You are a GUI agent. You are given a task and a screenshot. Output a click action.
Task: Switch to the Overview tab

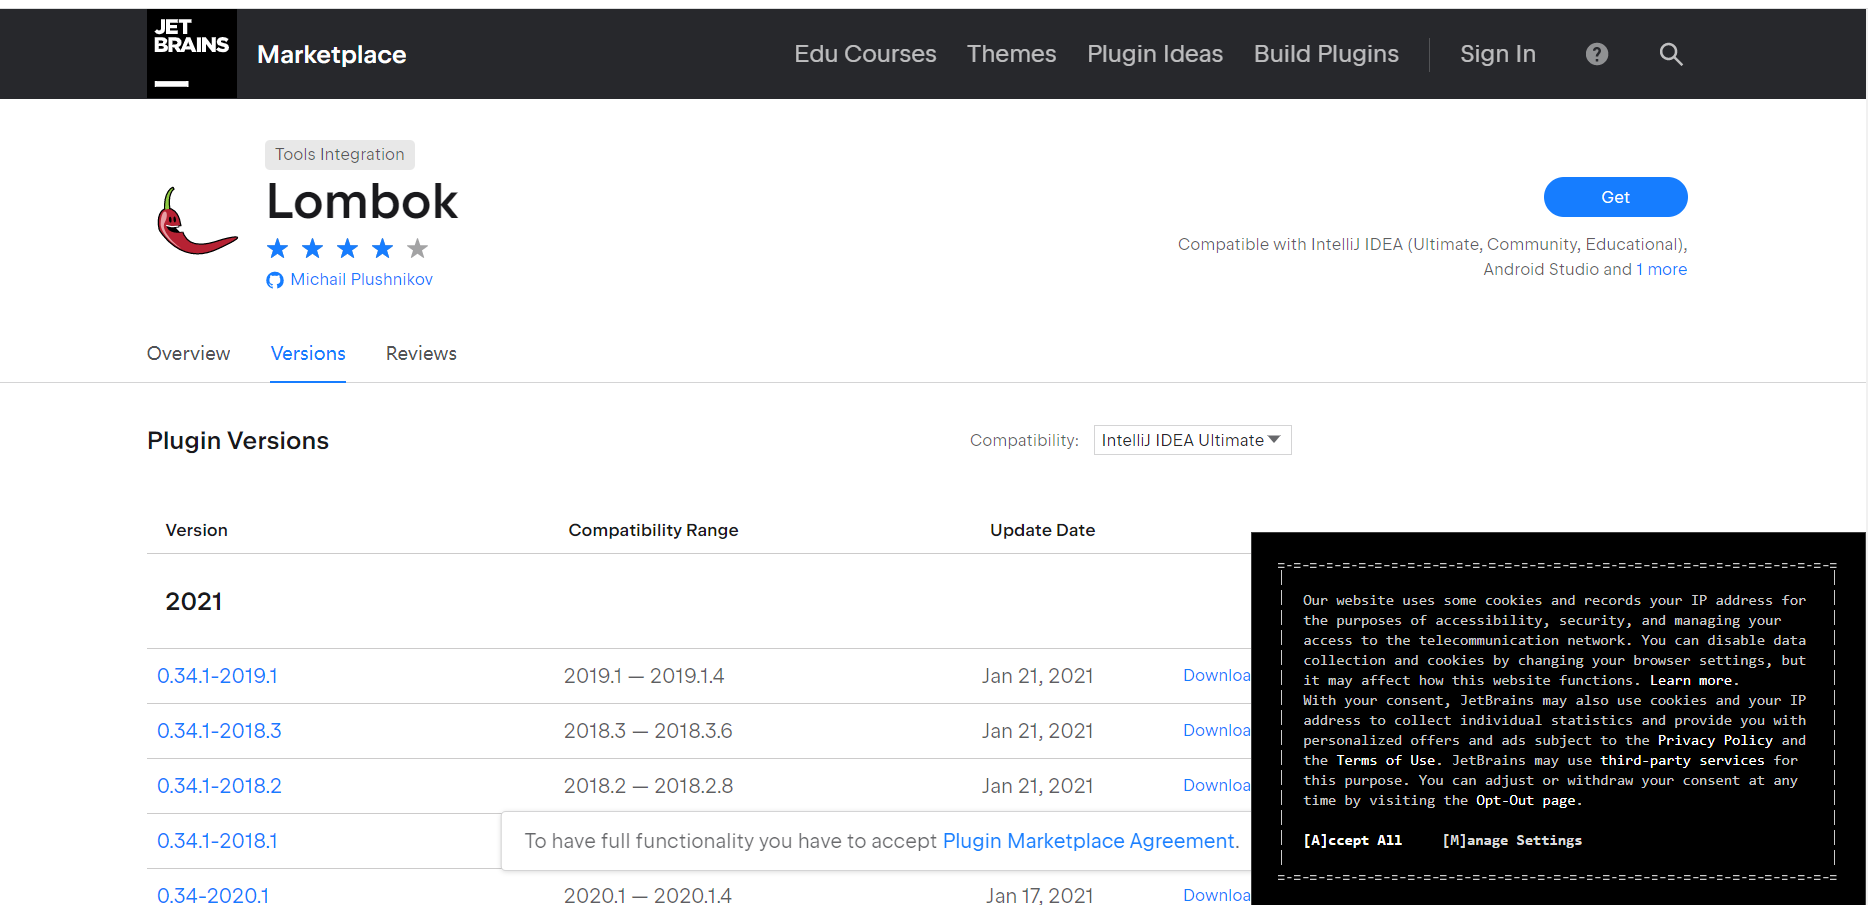click(188, 354)
